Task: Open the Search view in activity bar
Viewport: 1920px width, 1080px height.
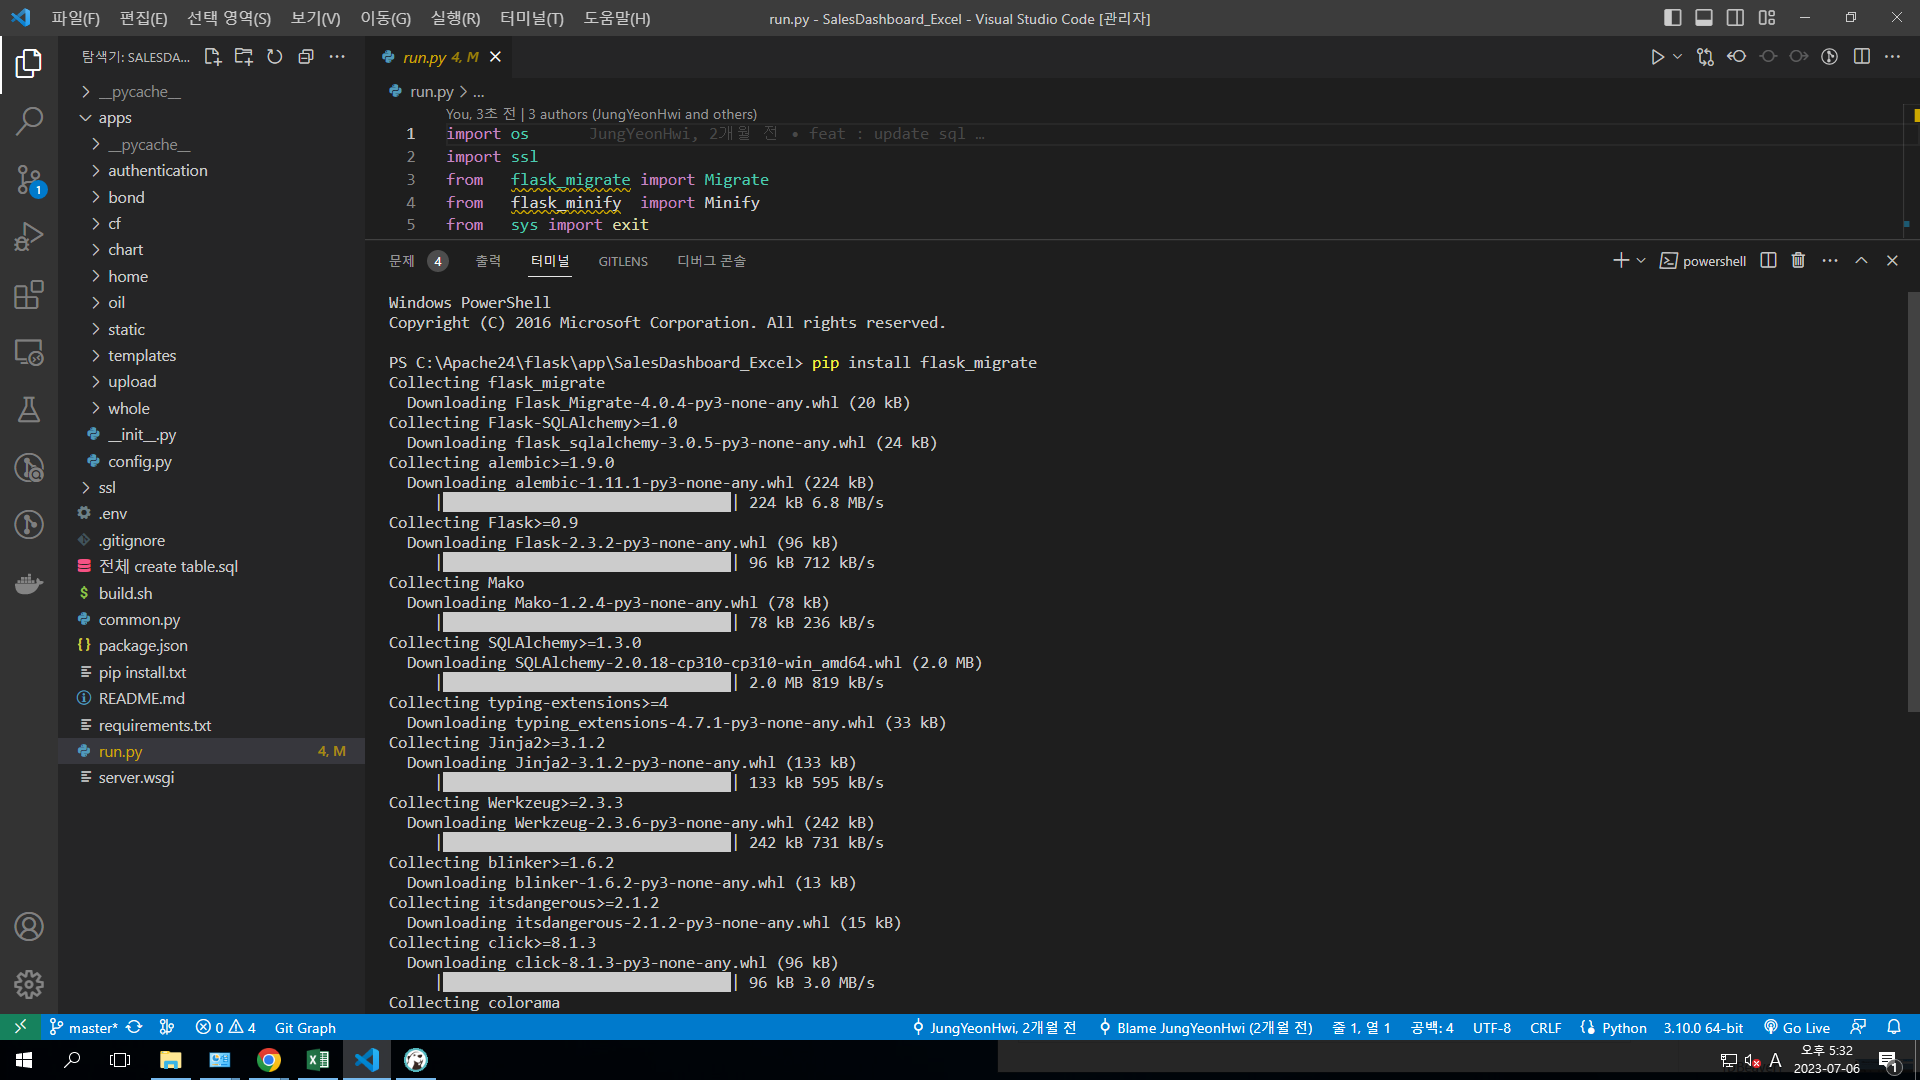Action: [29, 122]
